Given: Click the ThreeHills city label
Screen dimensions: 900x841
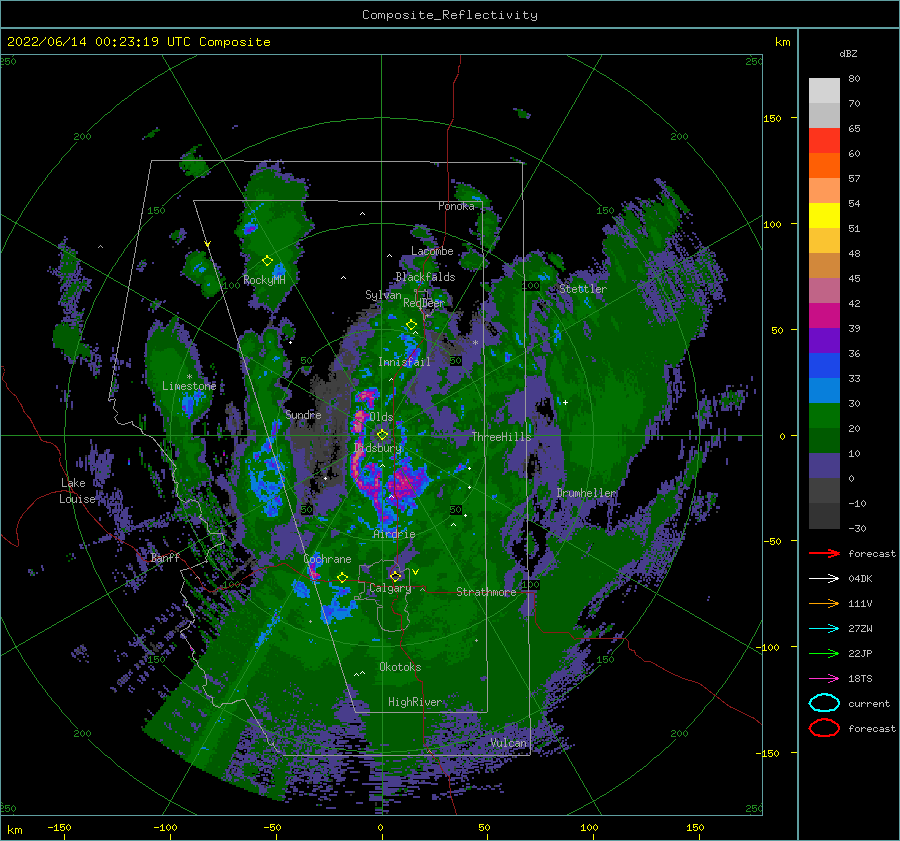Looking at the screenshot, I should [x=502, y=437].
